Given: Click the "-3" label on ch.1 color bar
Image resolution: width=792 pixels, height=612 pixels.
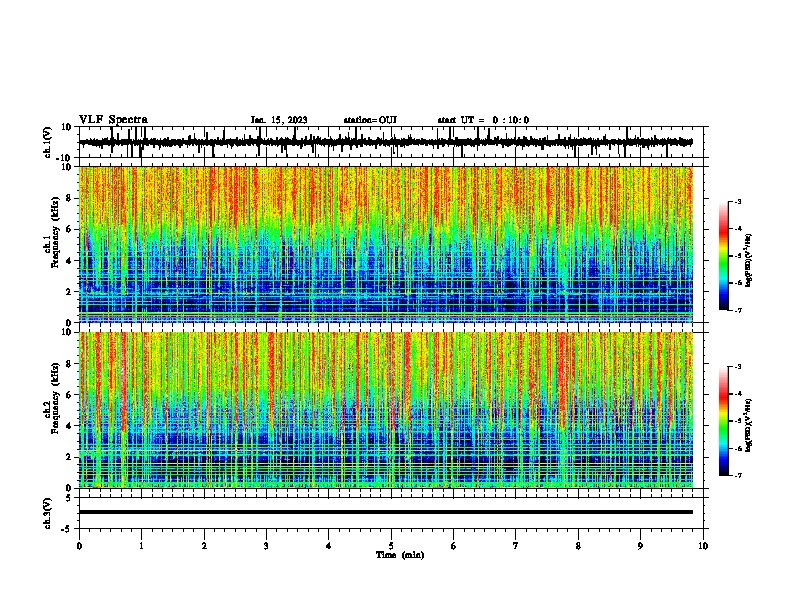Looking at the screenshot, I should 737,201.
